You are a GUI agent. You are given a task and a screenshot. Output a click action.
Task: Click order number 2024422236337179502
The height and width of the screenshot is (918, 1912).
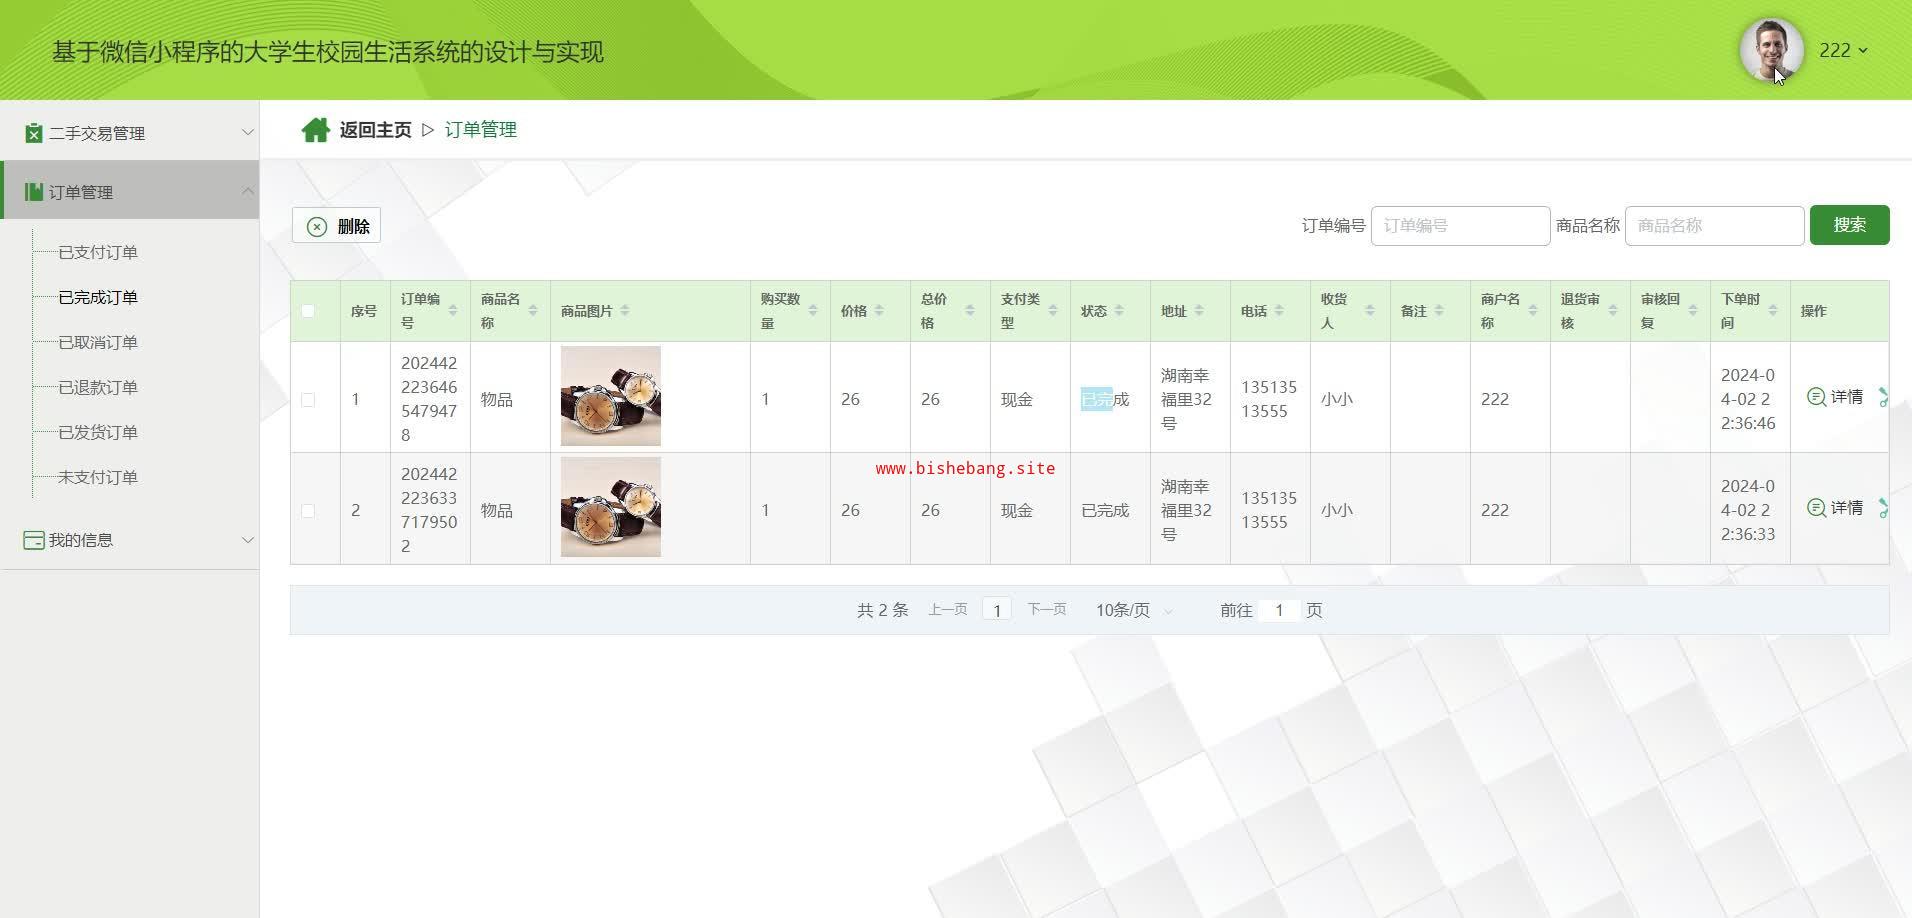click(x=429, y=510)
